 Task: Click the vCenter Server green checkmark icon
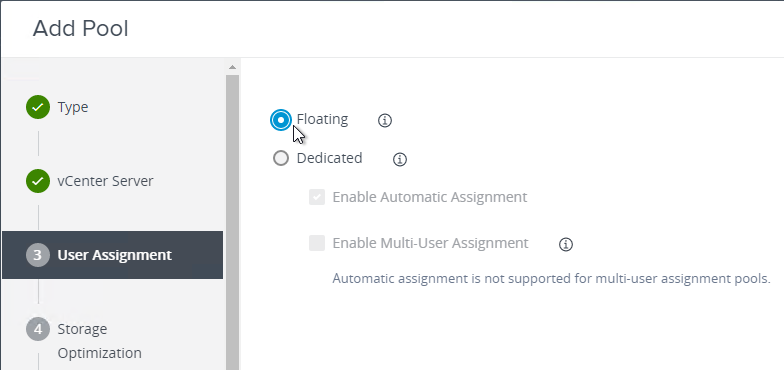tap(38, 181)
